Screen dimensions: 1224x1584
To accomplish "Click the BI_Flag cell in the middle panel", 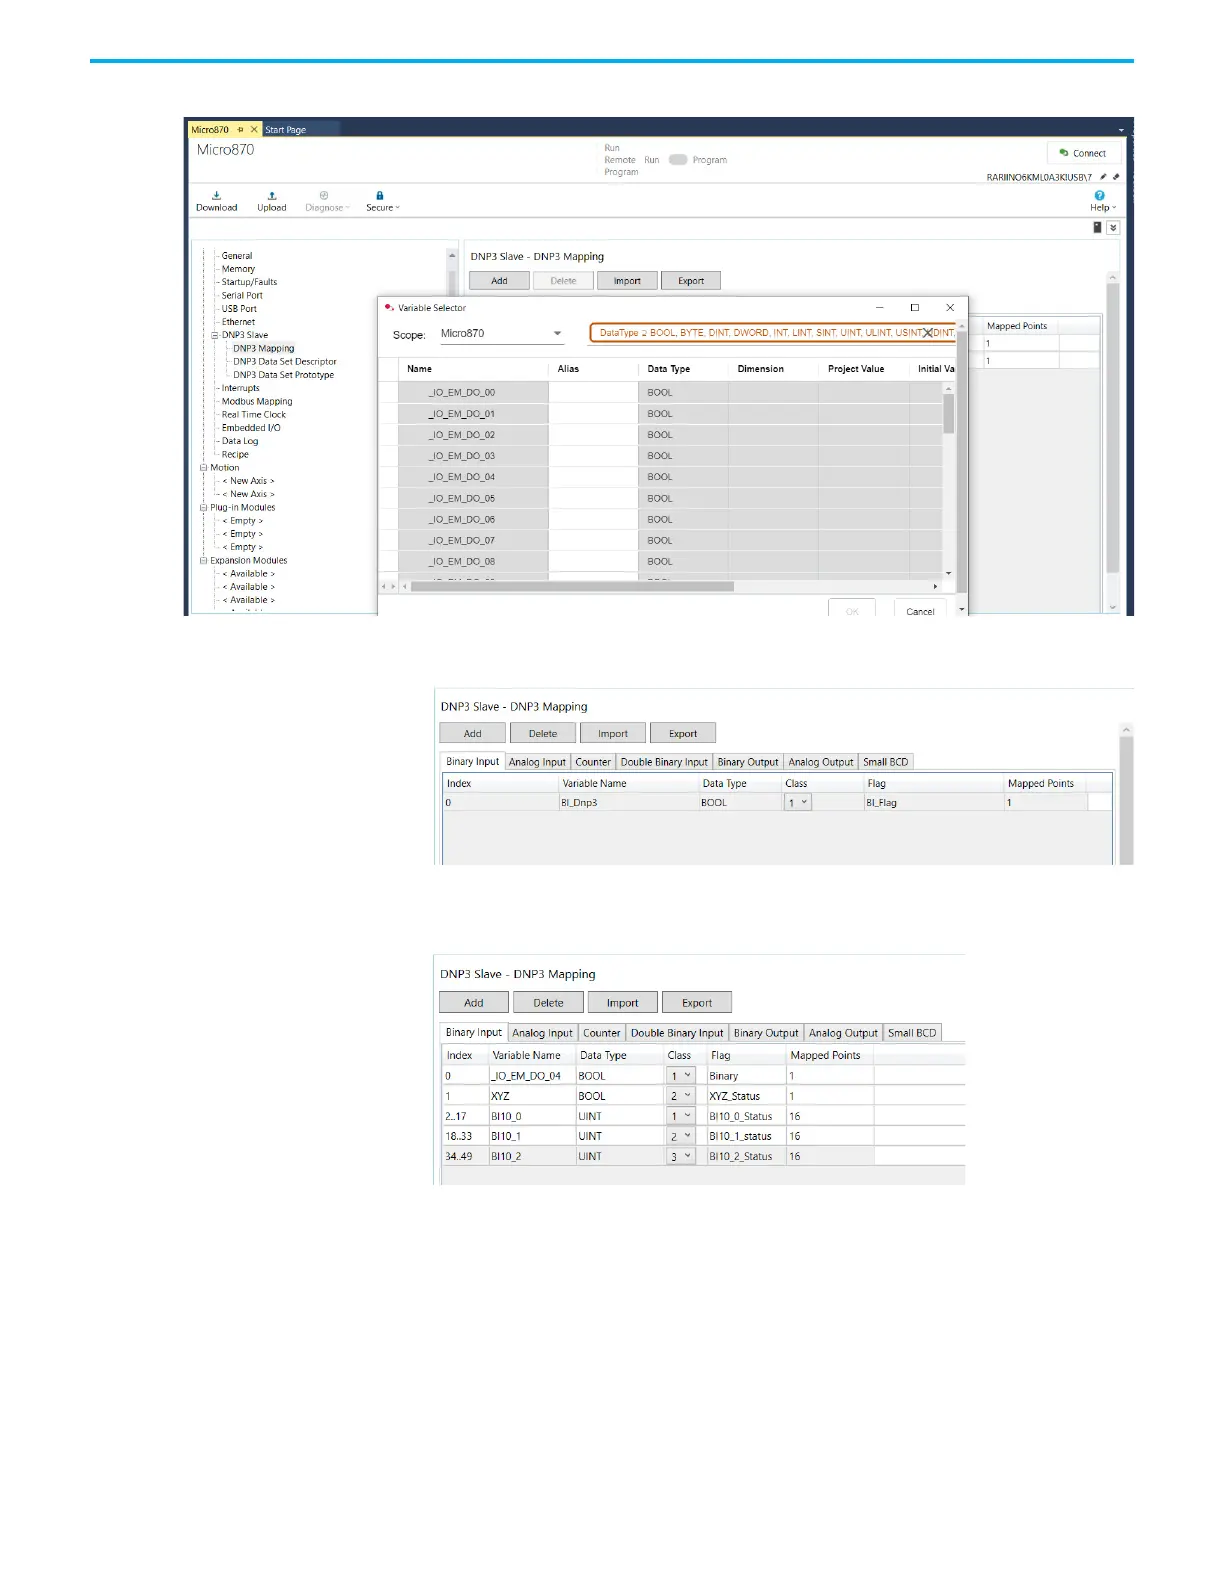I will tap(934, 803).
